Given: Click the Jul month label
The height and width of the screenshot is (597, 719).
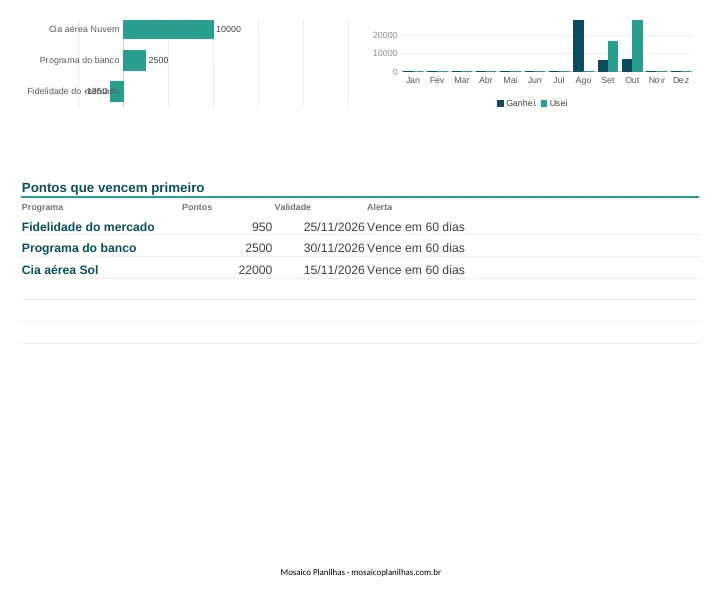Looking at the screenshot, I should pyautogui.click(x=559, y=80).
